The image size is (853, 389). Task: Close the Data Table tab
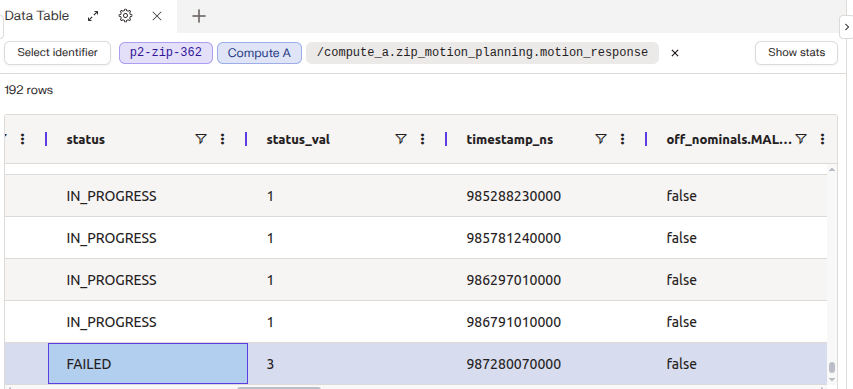(157, 16)
